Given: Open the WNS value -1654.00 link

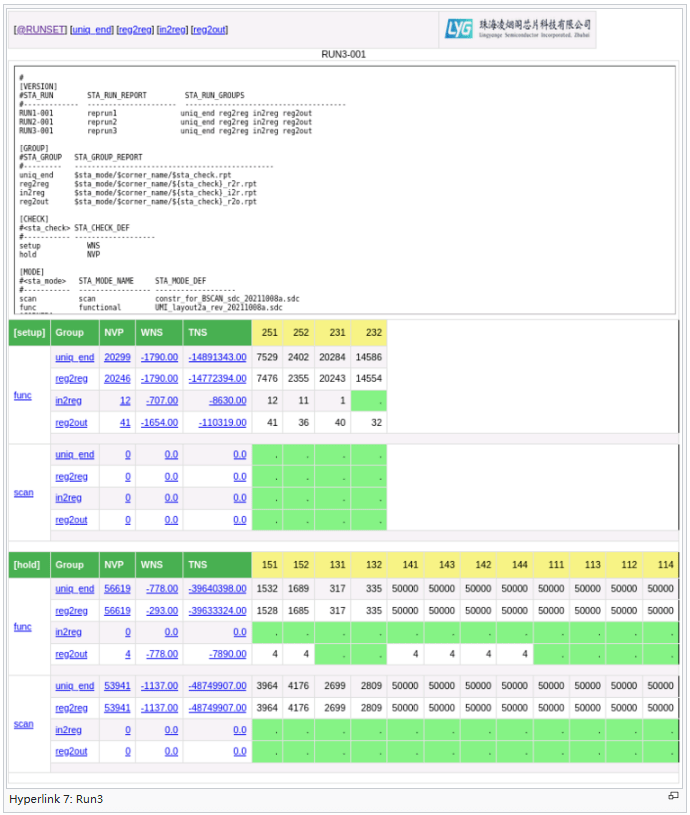Looking at the screenshot, I should tap(158, 423).
